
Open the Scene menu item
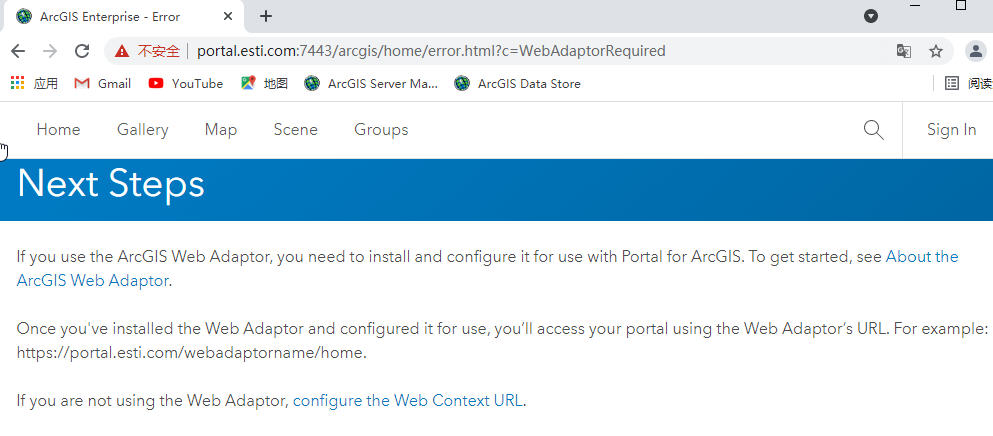coord(295,129)
